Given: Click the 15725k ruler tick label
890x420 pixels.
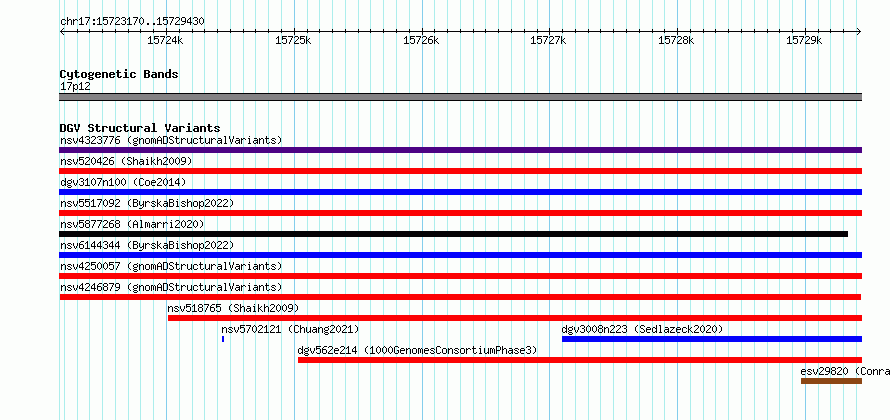Looking at the screenshot, I should [x=293, y=40].
